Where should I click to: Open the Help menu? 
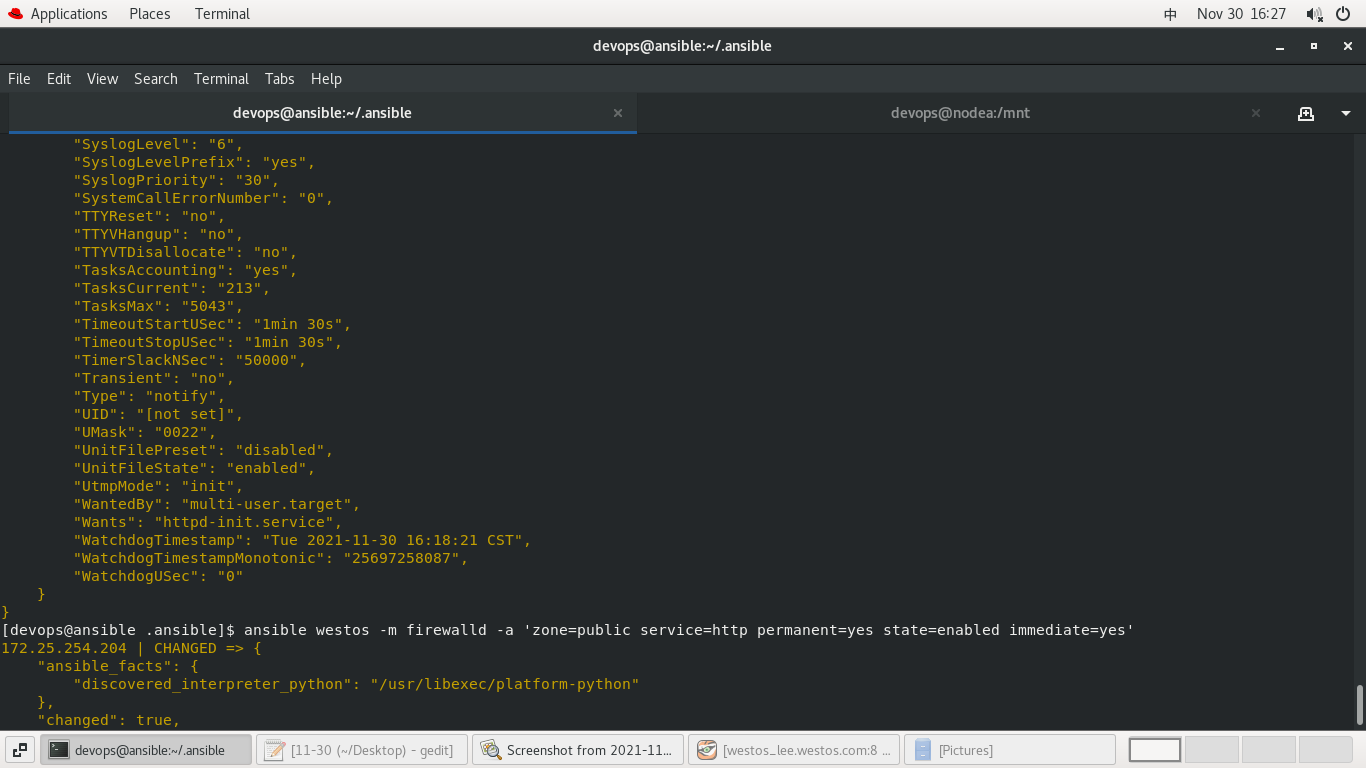tap(326, 79)
